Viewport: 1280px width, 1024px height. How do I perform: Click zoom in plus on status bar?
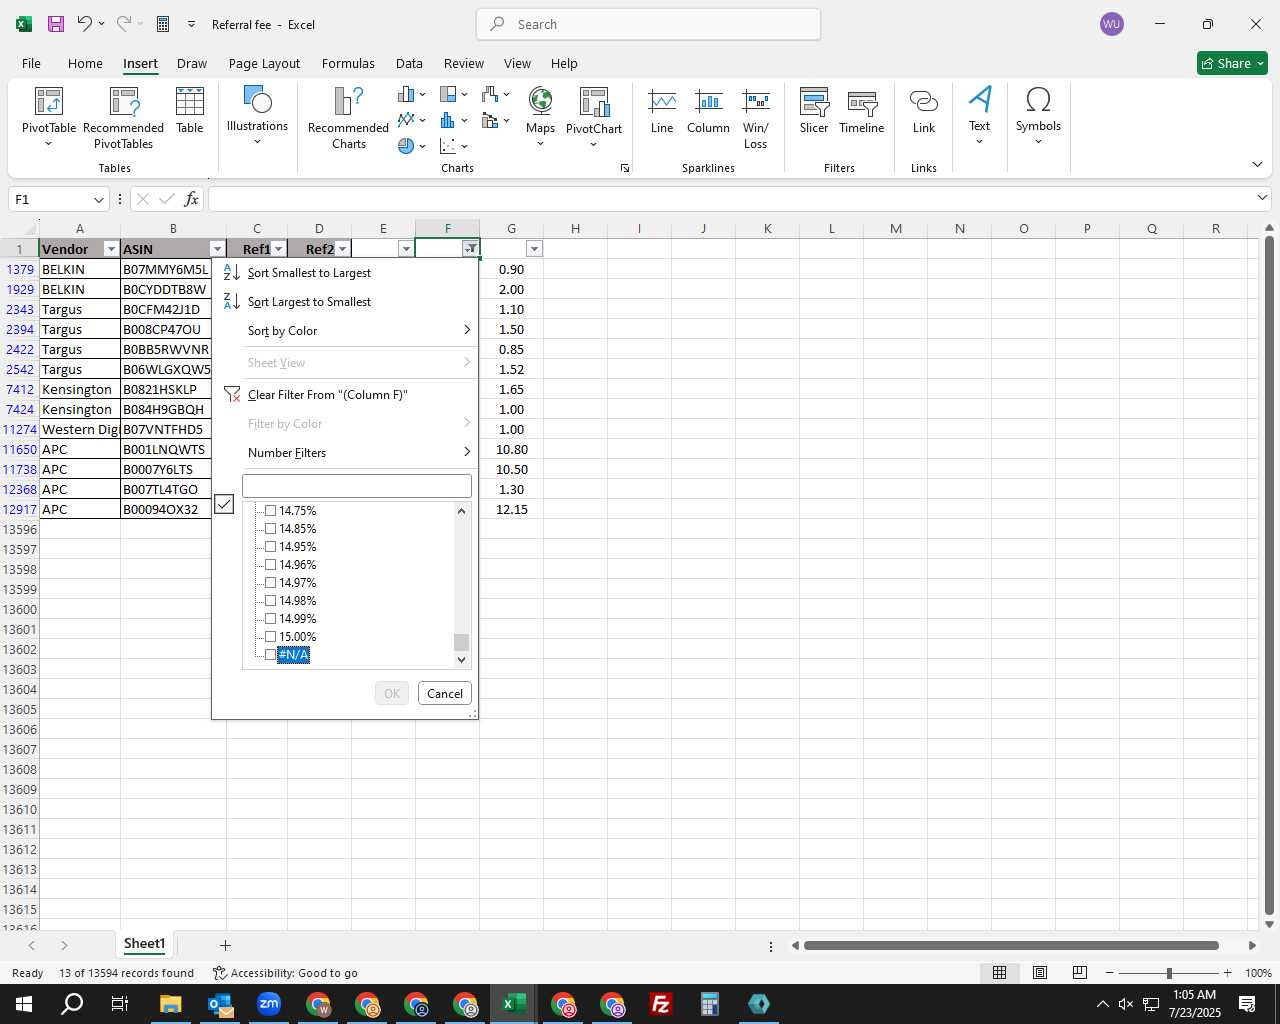[x=1227, y=973]
